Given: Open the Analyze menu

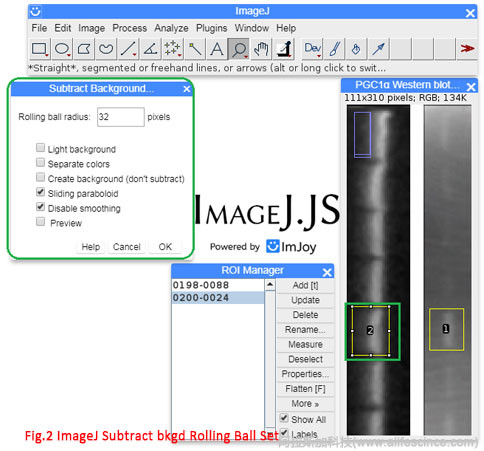Looking at the screenshot, I should (171, 28).
